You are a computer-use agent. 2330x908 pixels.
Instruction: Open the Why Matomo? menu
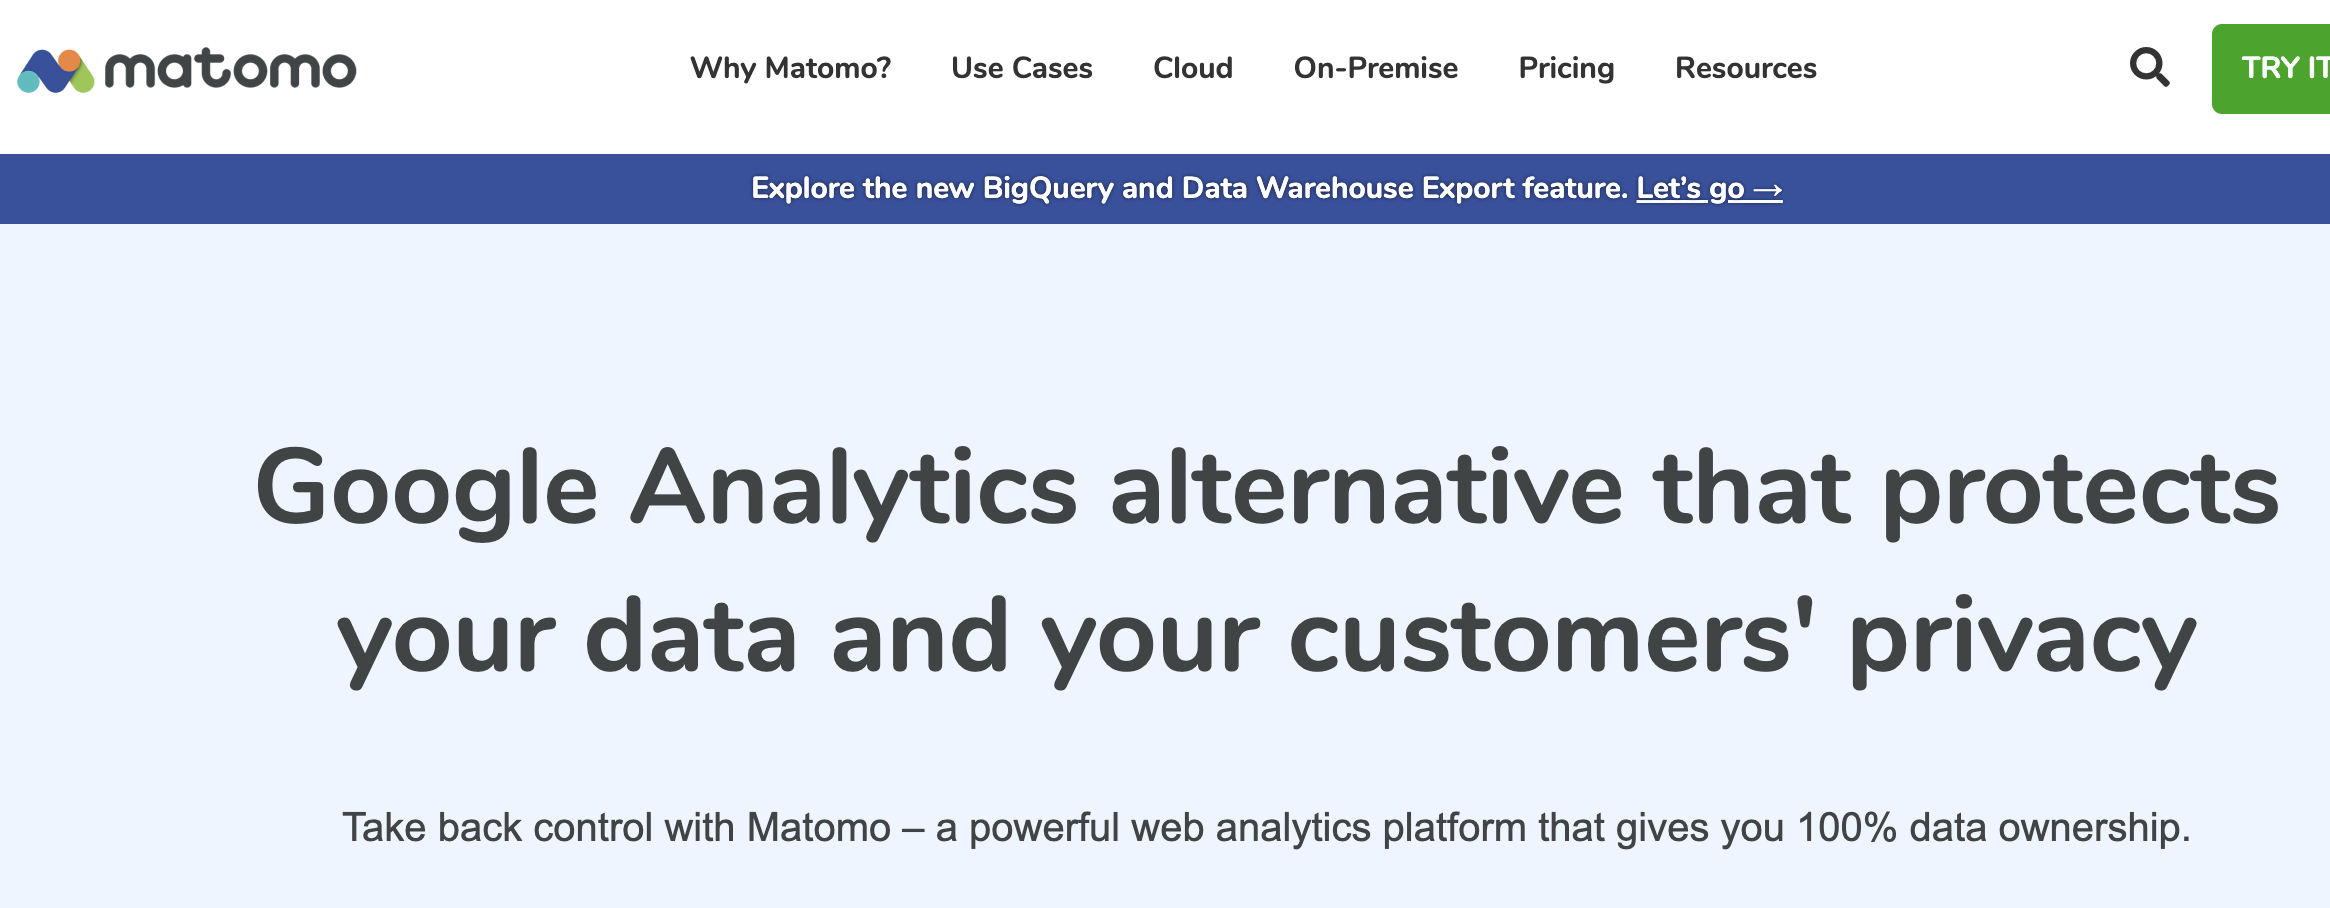[790, 68]
